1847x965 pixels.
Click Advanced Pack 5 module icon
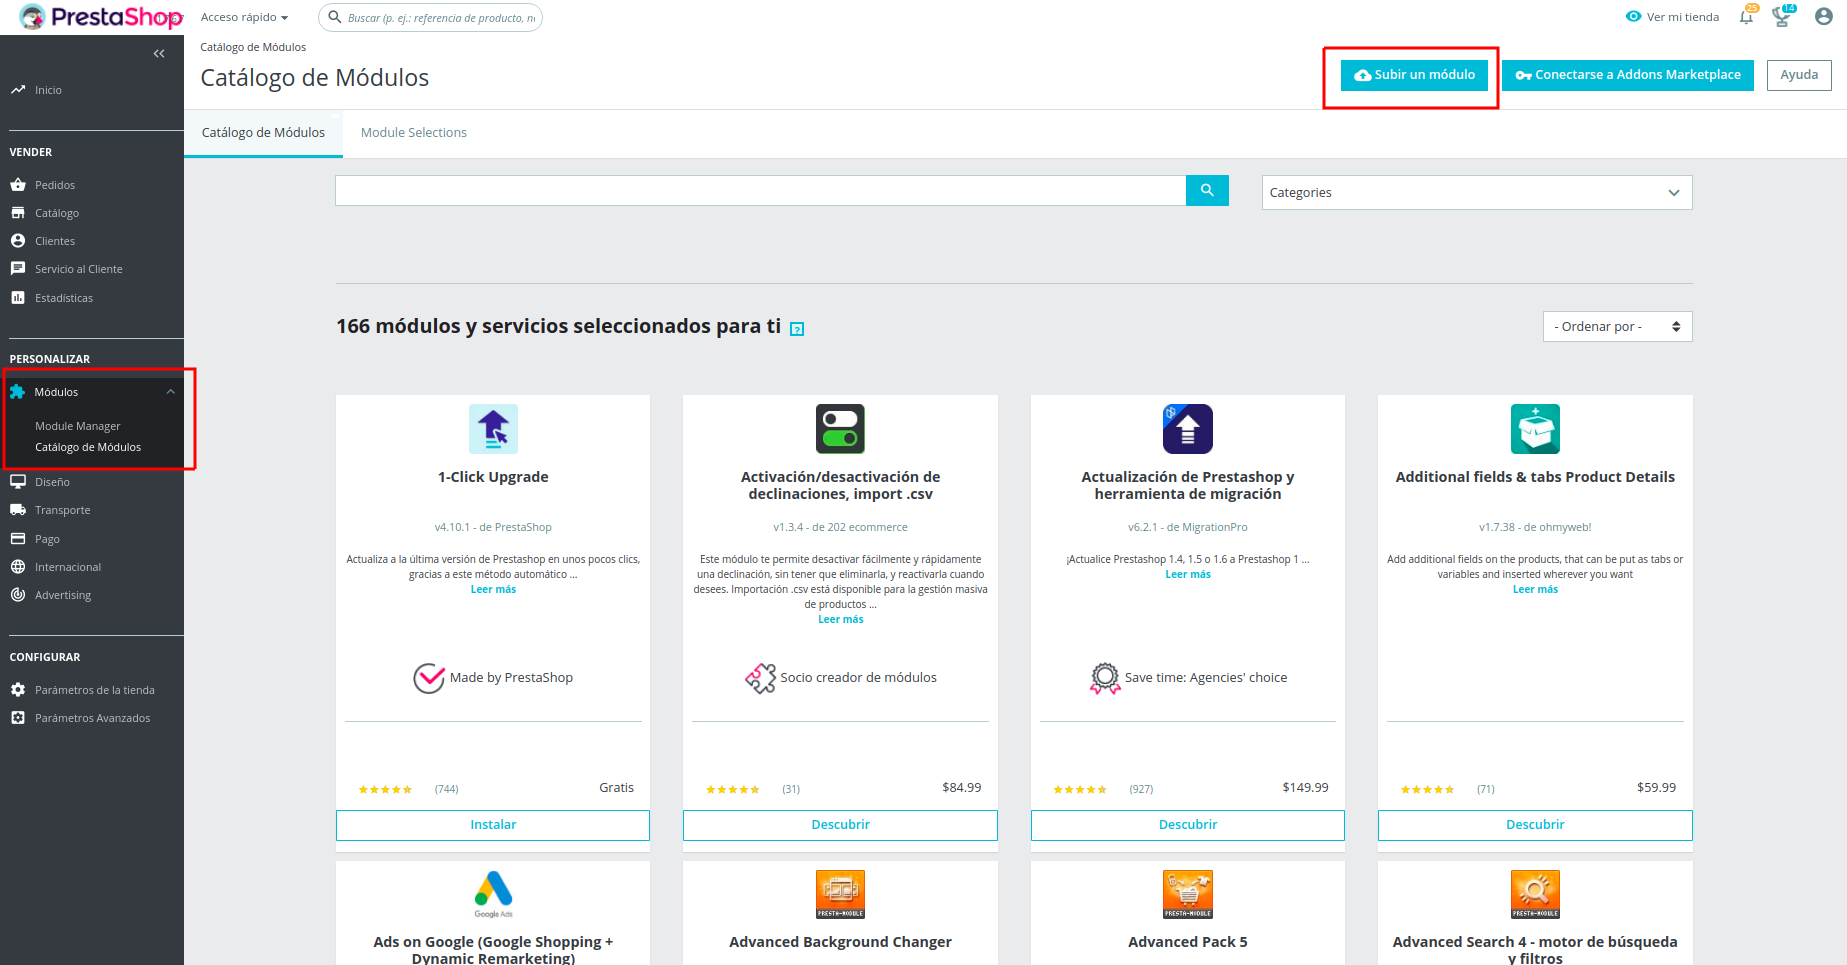(1188, 894)
